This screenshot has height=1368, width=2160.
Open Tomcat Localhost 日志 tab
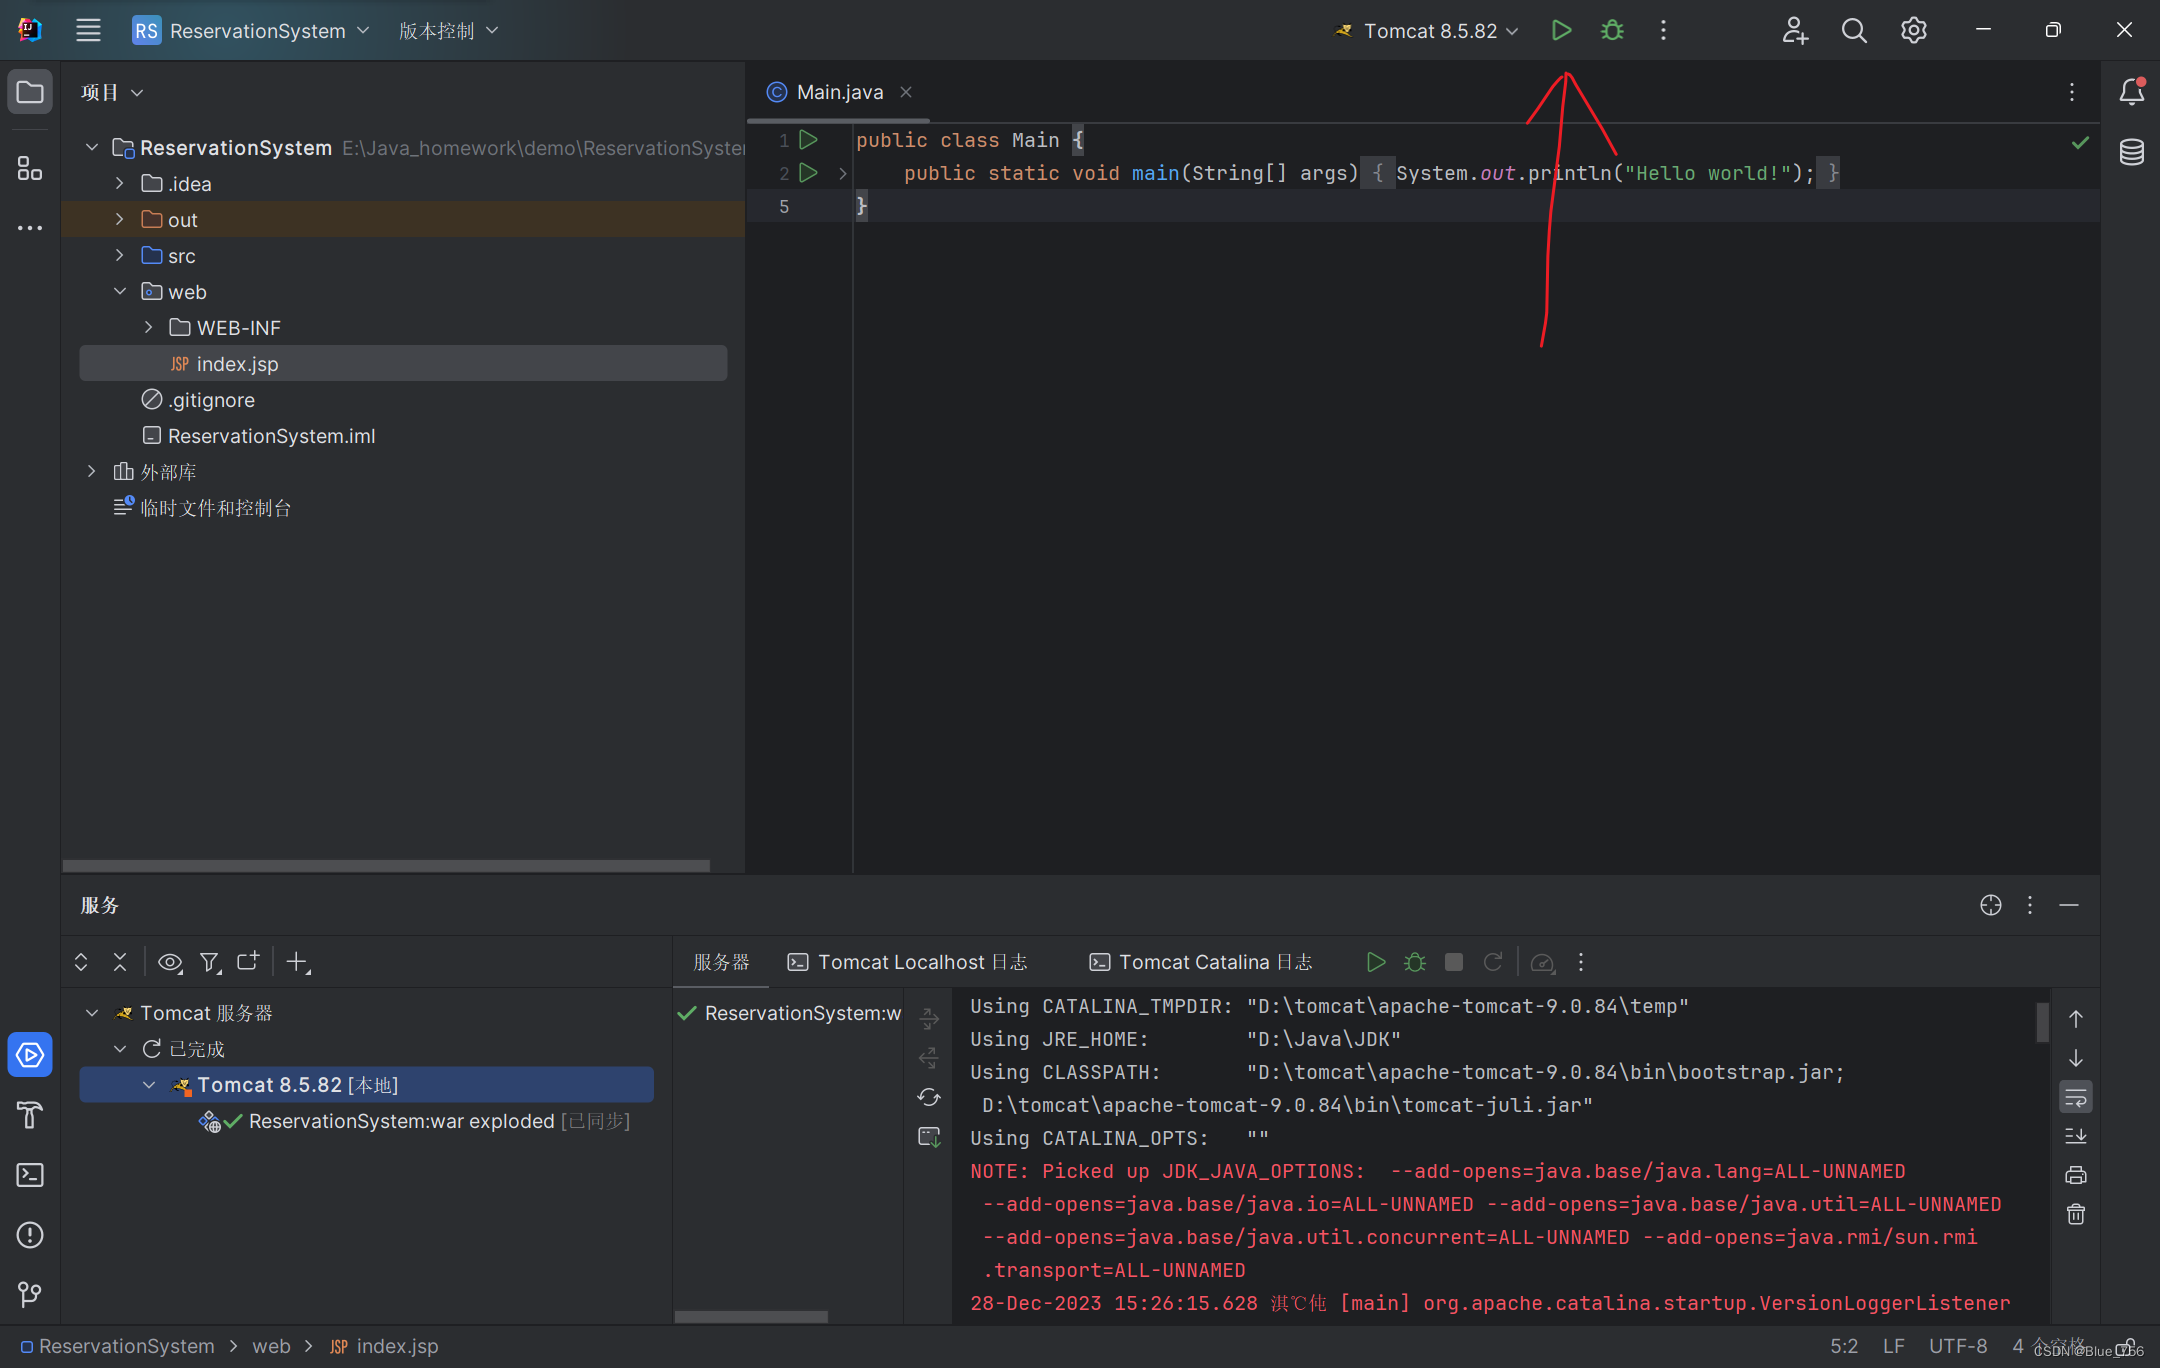click(x=907, y=962)
